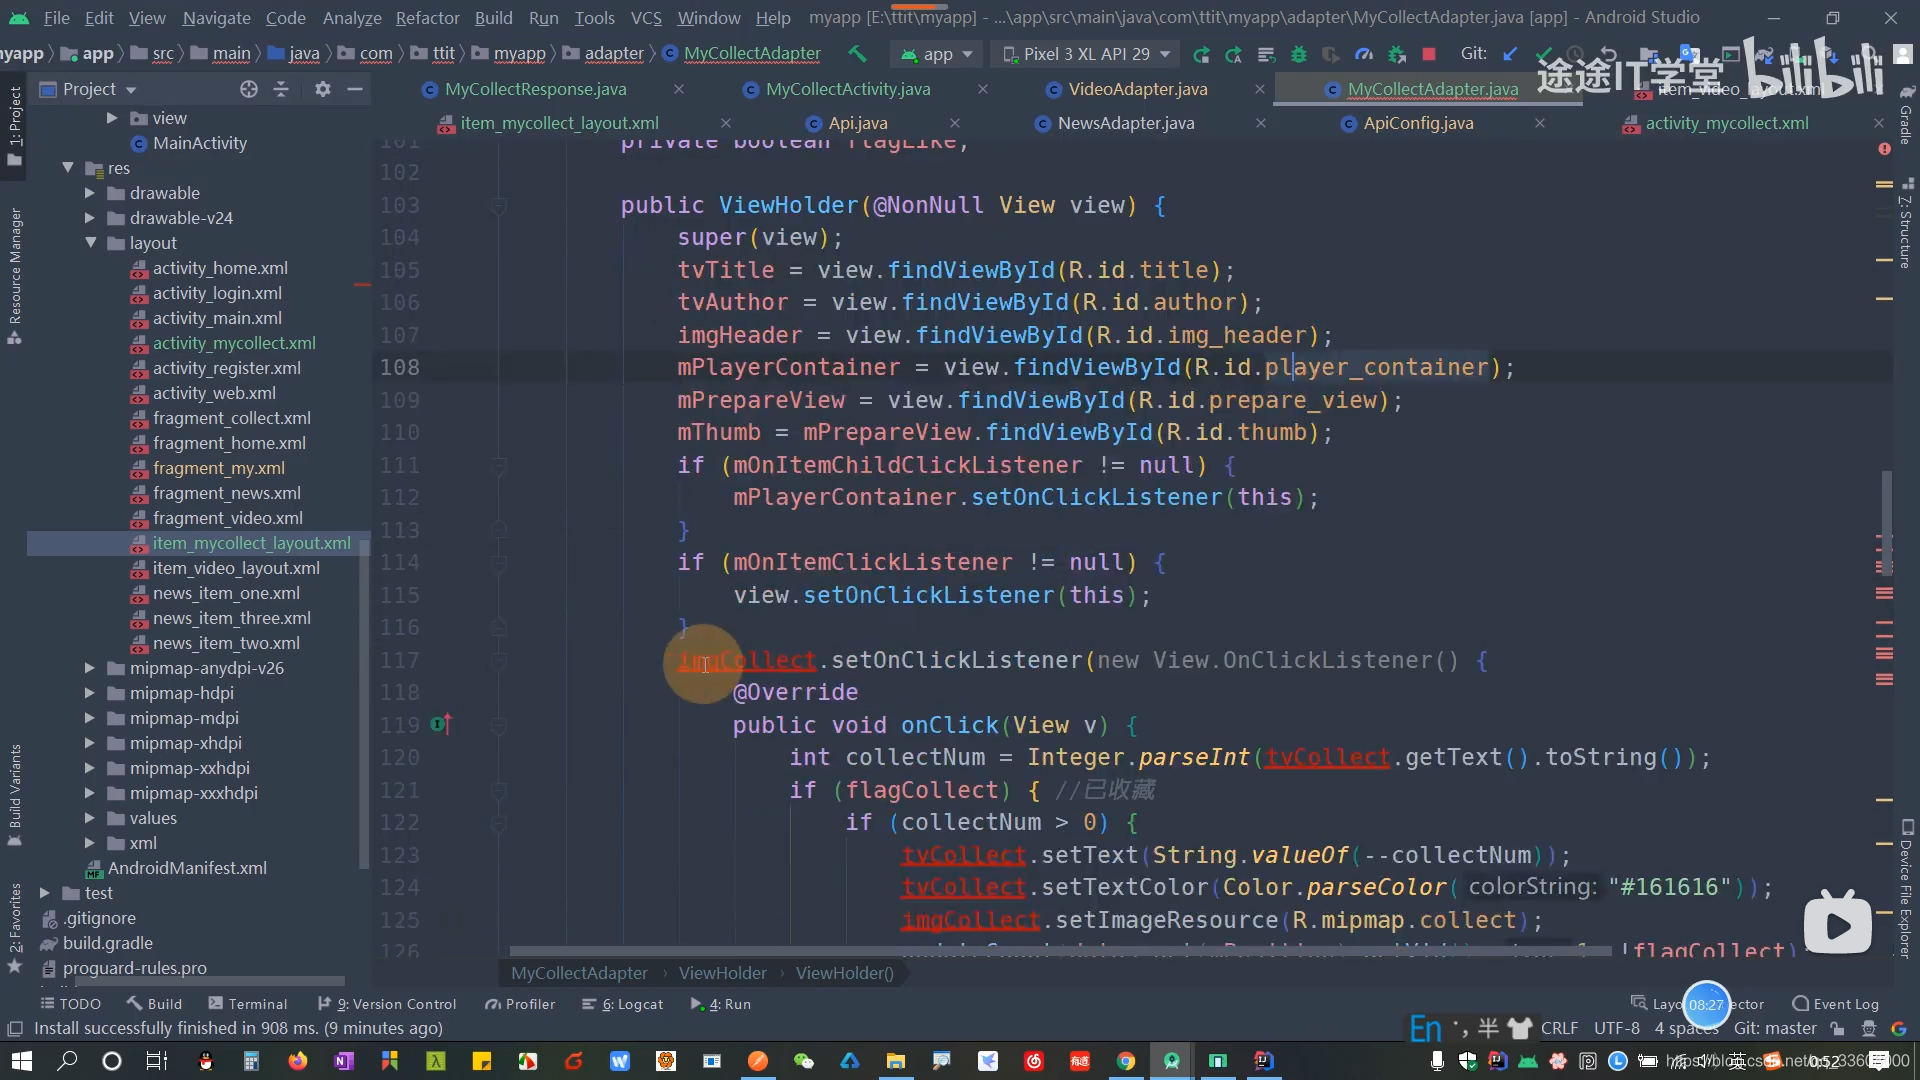Image resolution: width=1920 pixels, height=1080 pixels.
Task: Toggle the Event Log tool window
Action: (x=1836, y=1004)
